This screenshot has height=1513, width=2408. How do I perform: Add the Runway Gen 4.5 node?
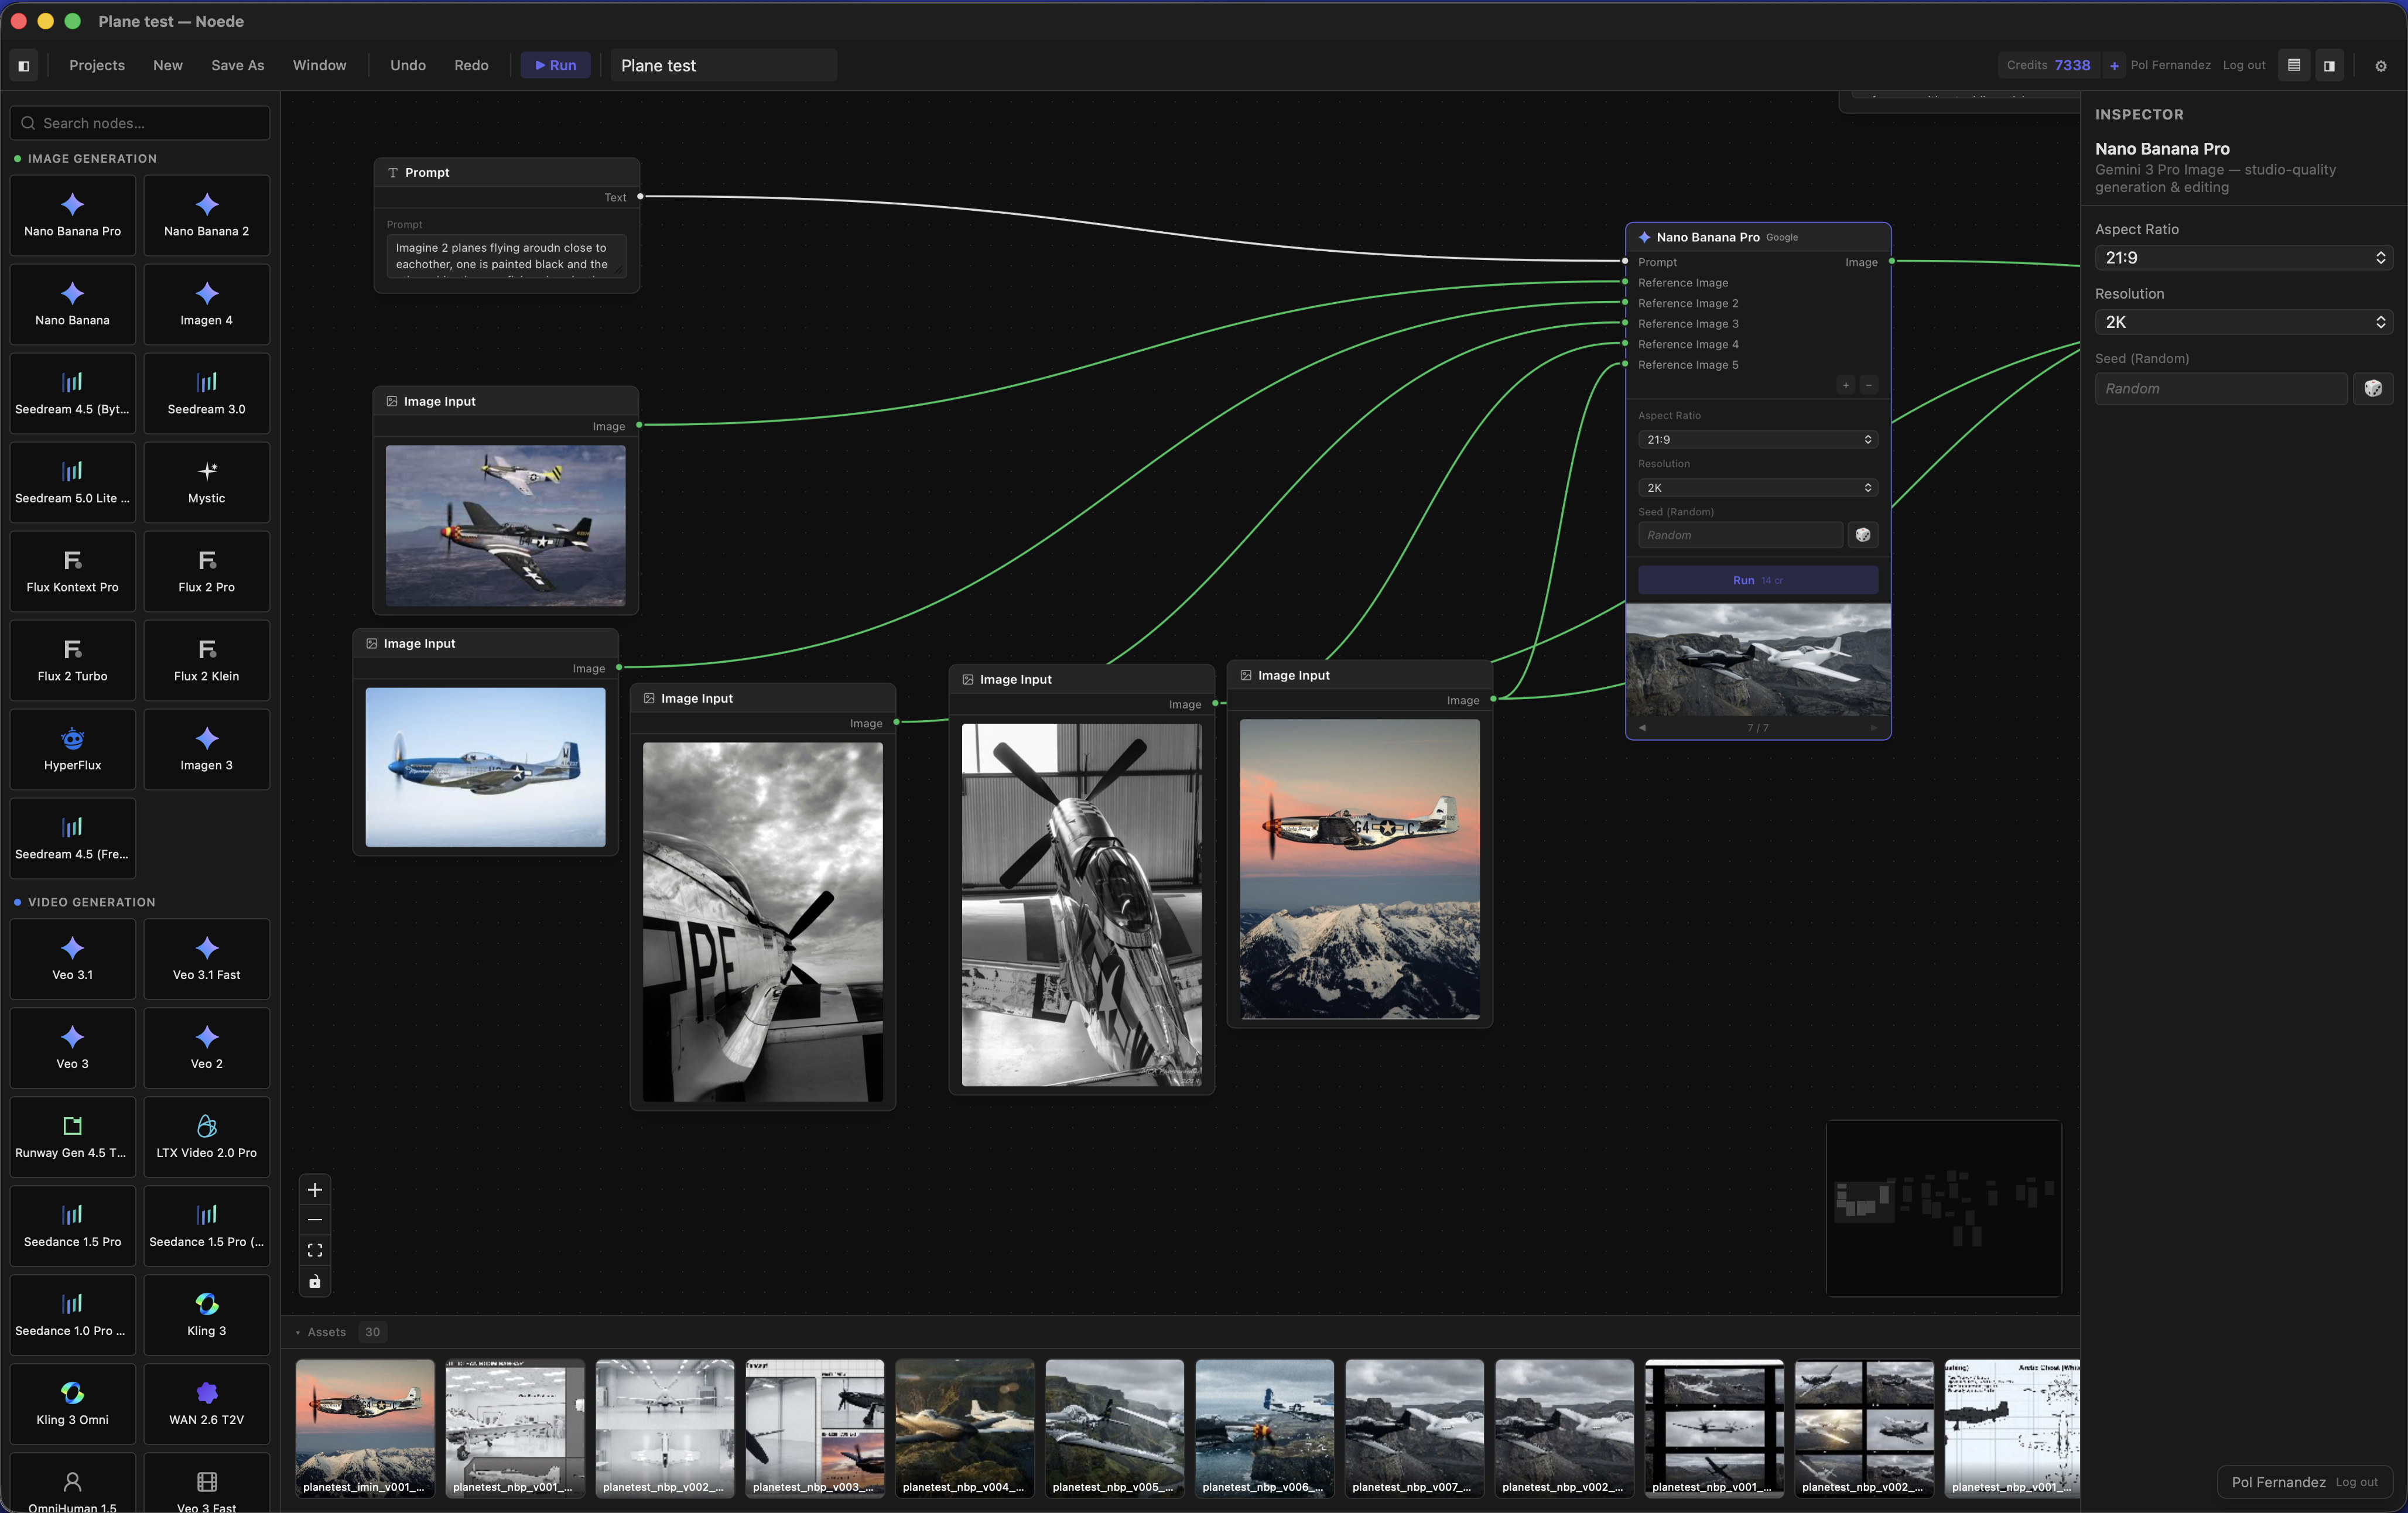click(x=72, y=1136)
